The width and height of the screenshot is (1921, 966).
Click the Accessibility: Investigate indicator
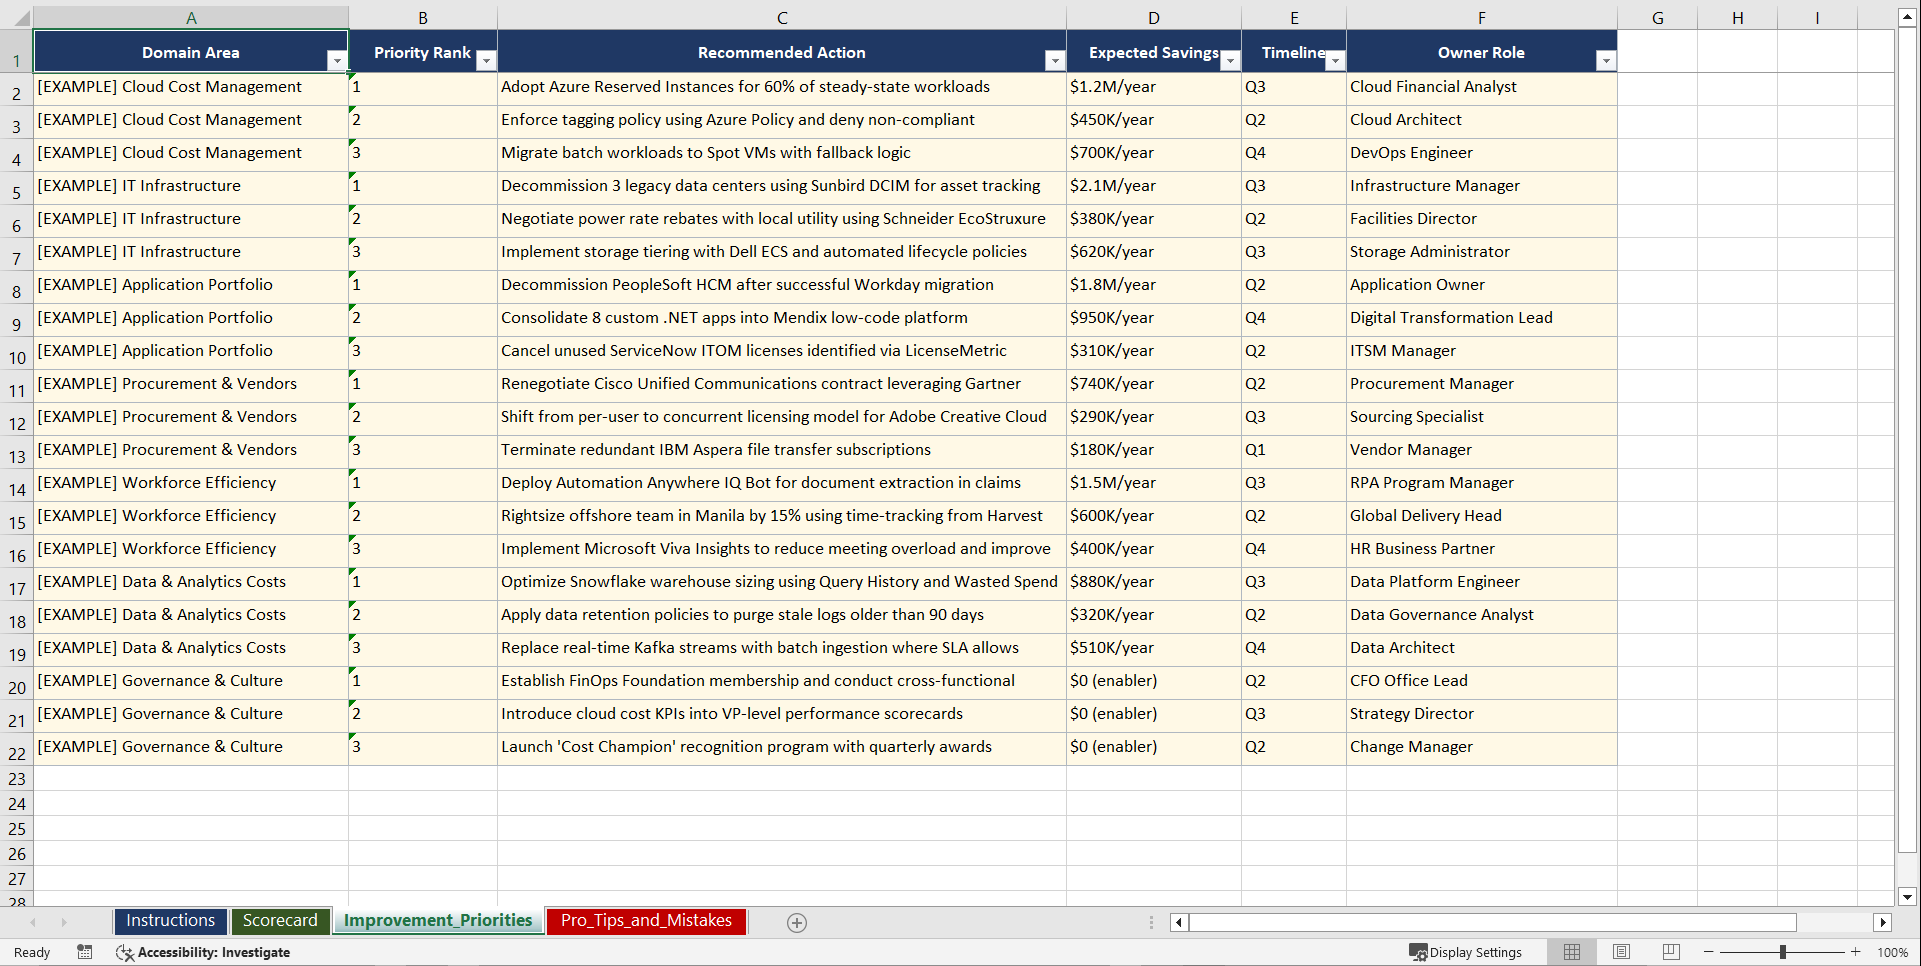click(x=204, y=952)
